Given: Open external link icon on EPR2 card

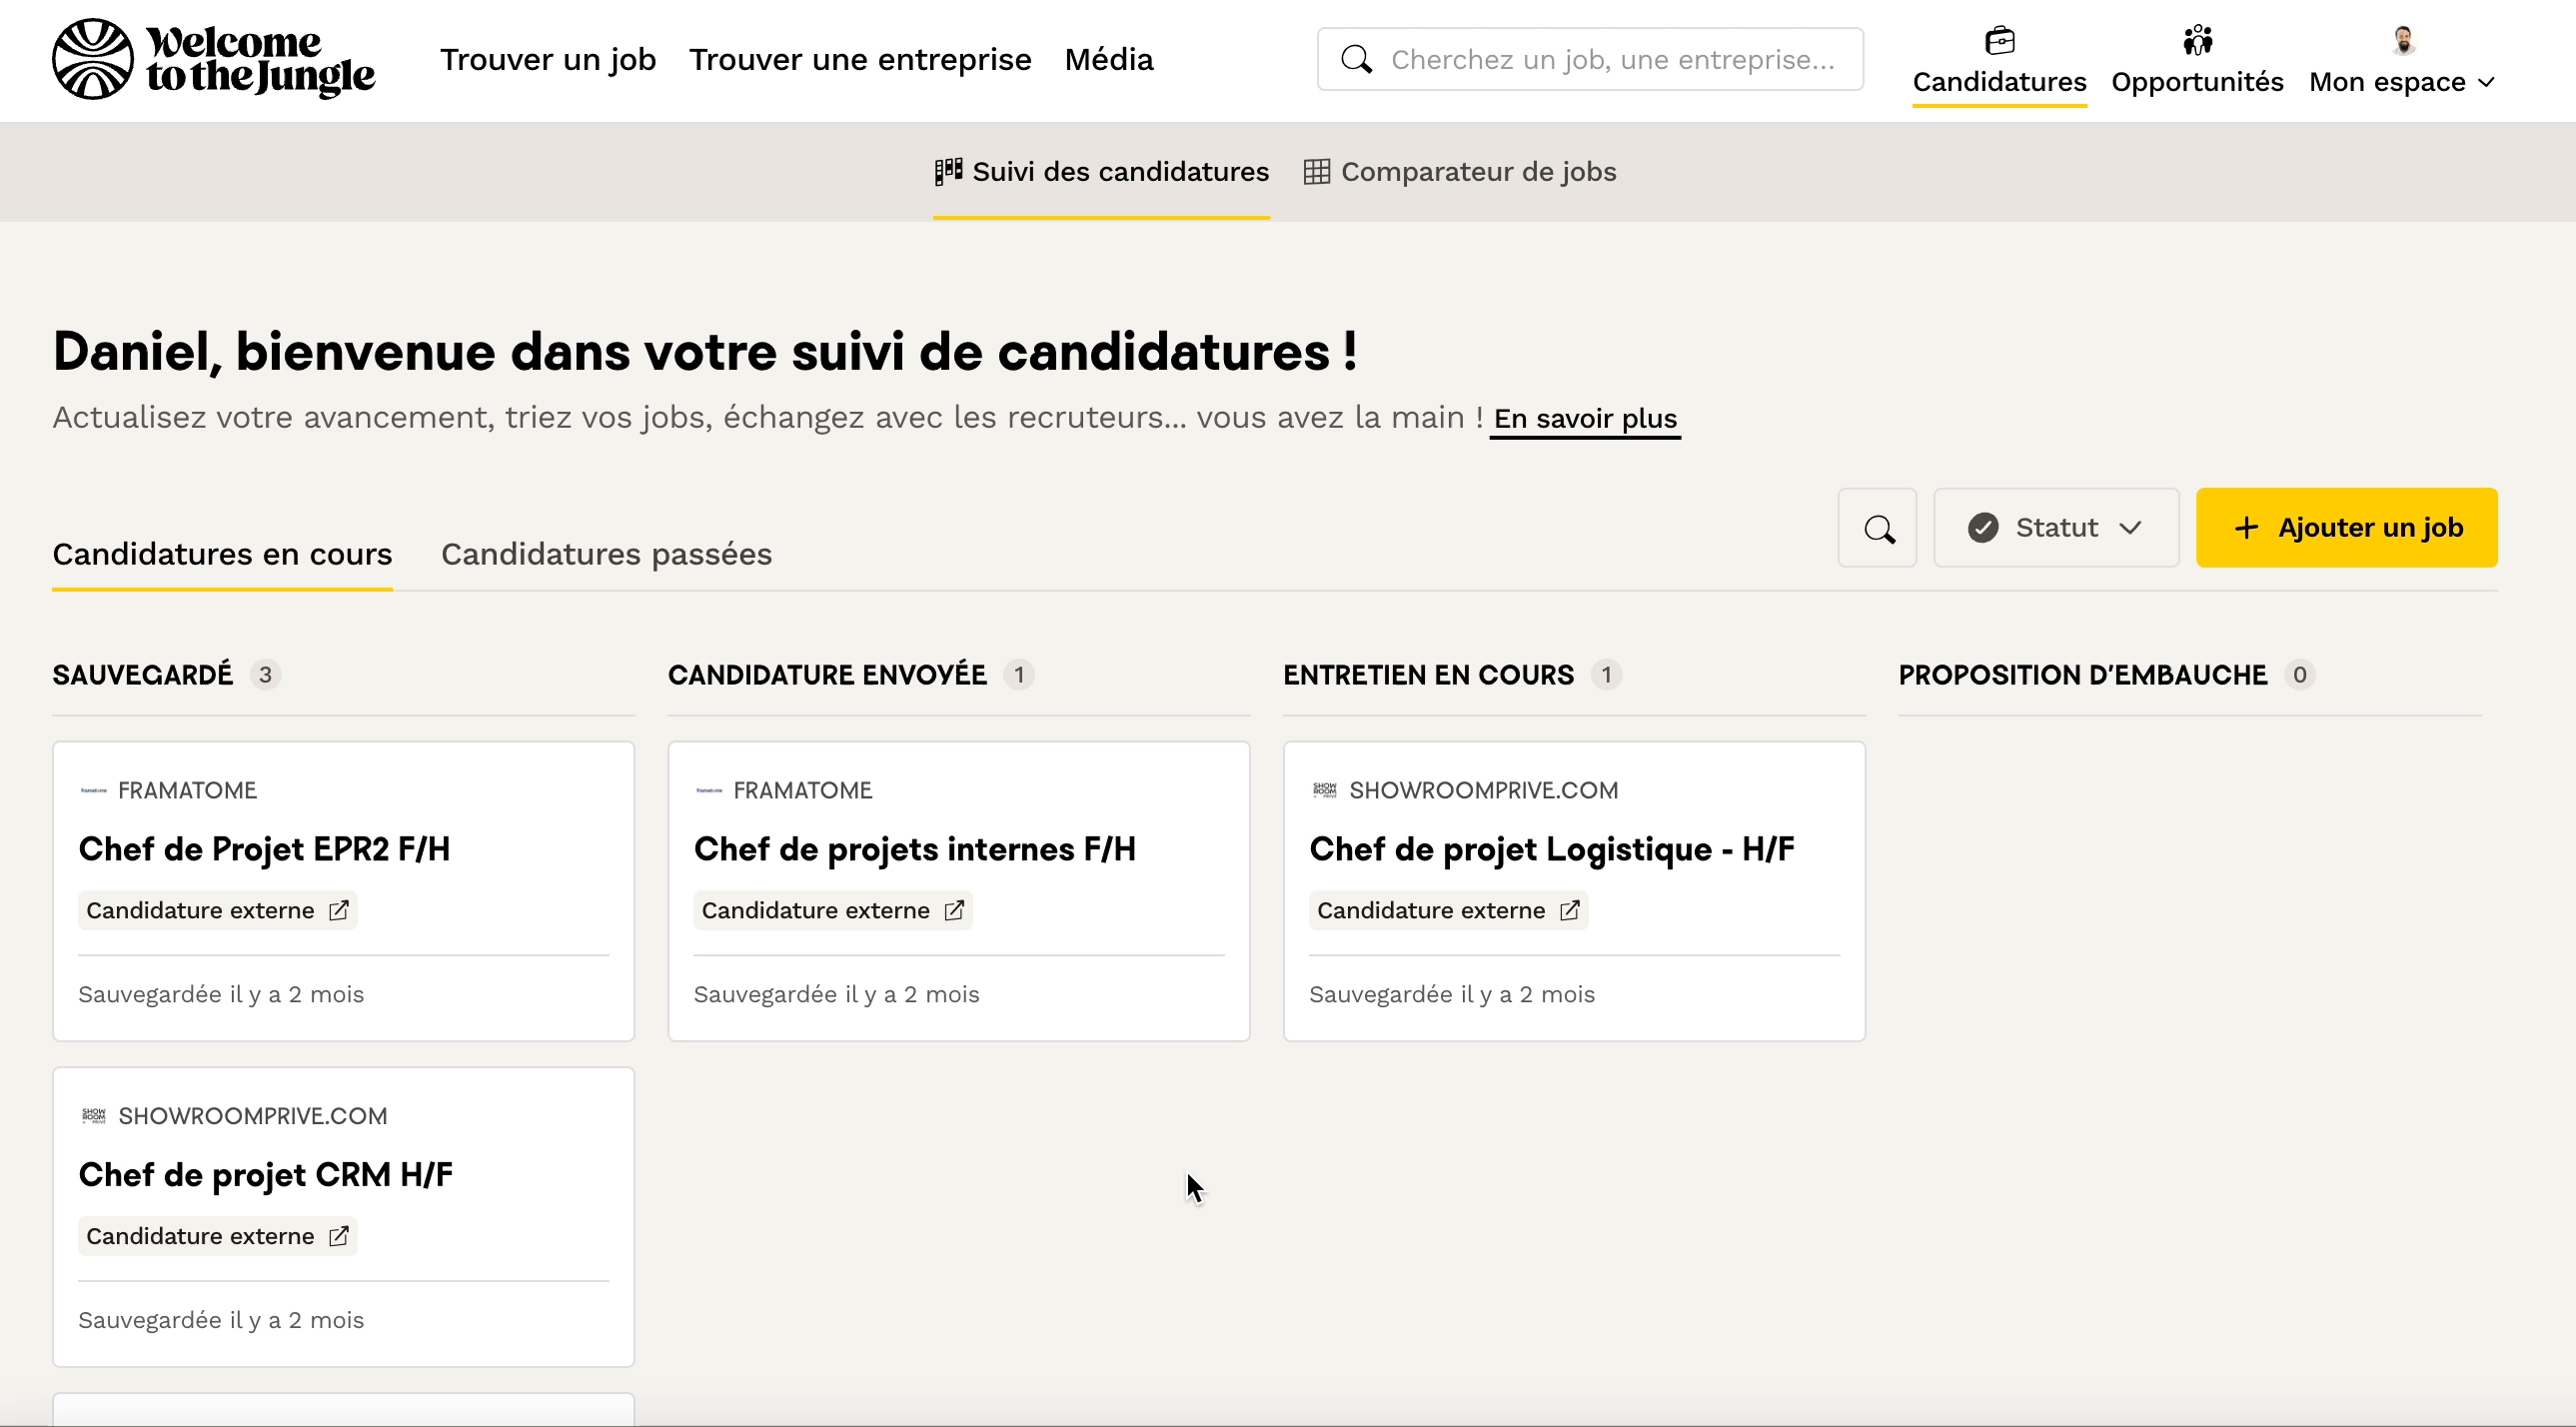Looking at the screenshot, I should click(339, 910).
